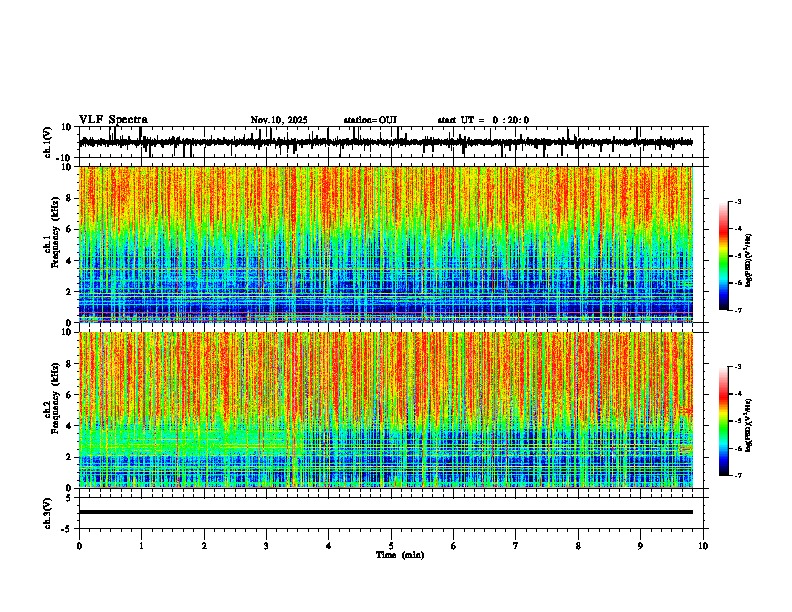Screen dimensions: 792x612
Task: Click the "-7" tick on ch.1 colorbar
Action: coord(738,310)
